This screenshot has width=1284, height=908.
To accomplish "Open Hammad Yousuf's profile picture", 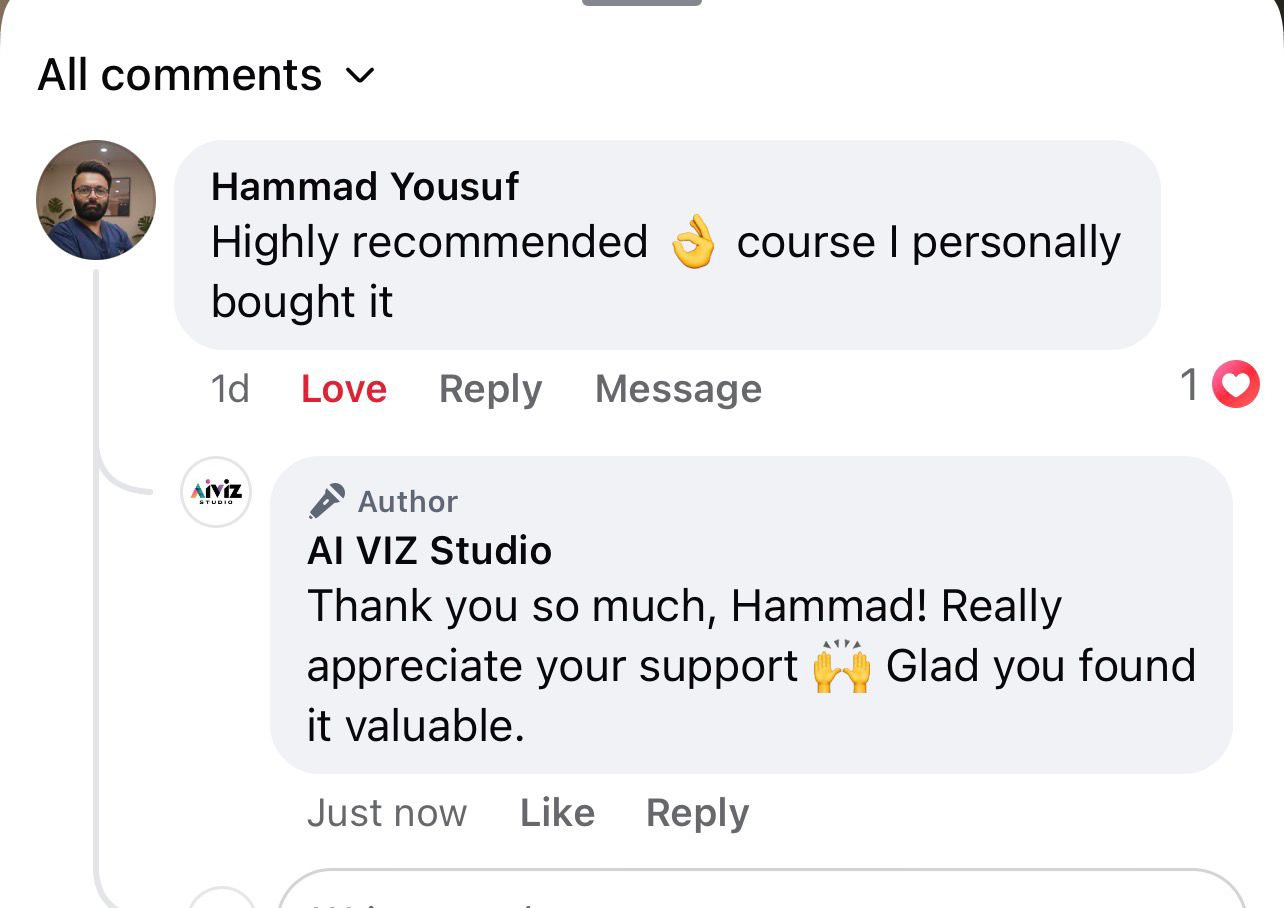I will pos(96,200).
